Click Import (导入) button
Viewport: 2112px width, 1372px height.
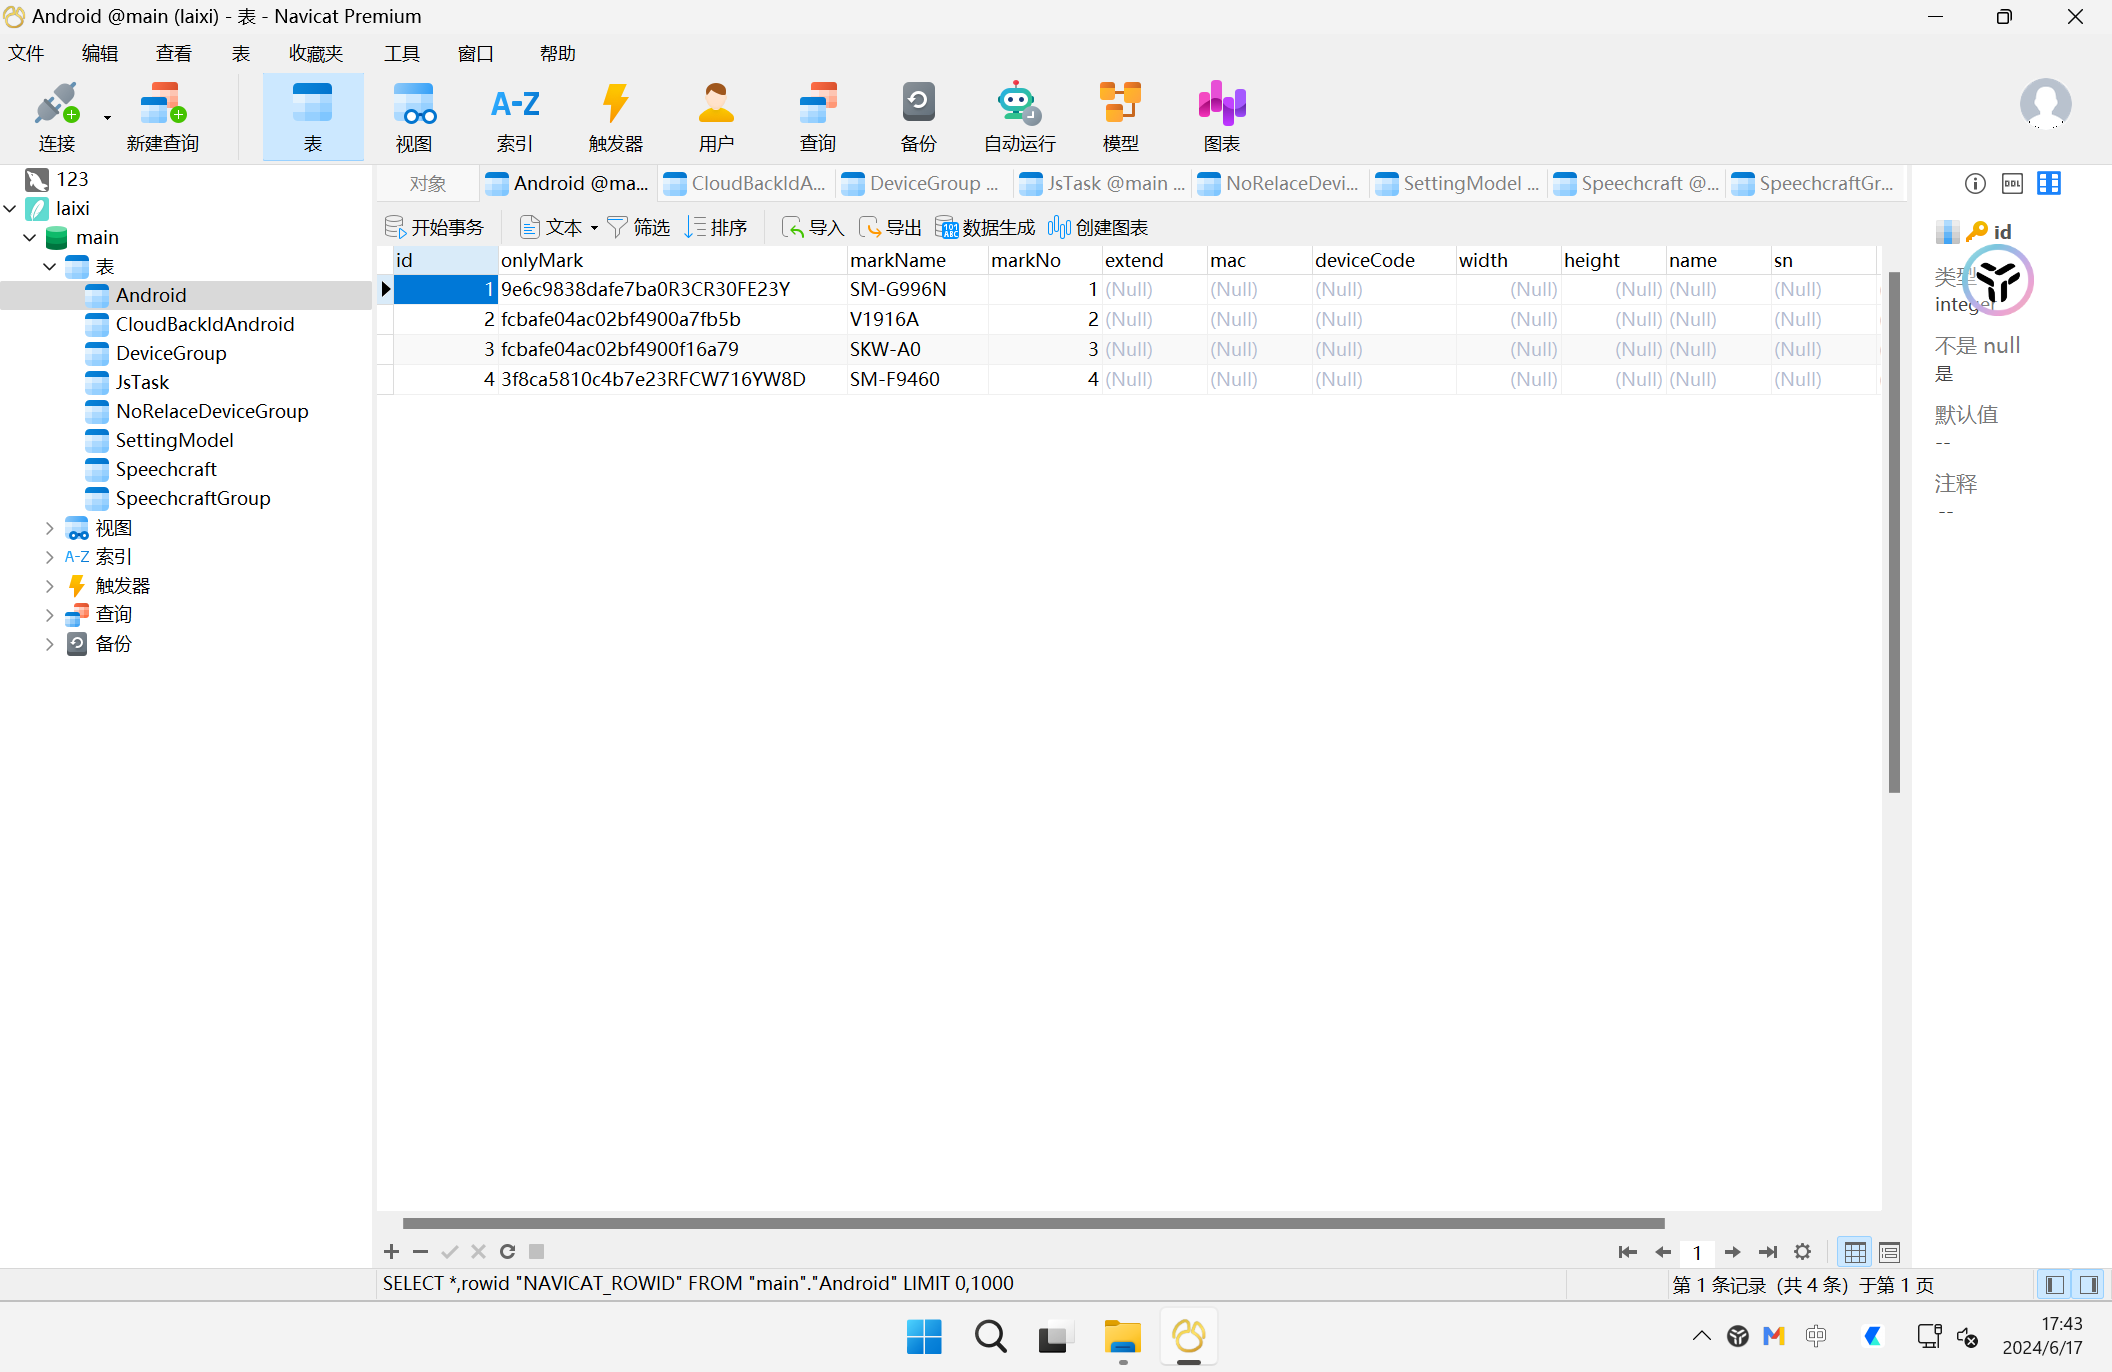[813, 228]
